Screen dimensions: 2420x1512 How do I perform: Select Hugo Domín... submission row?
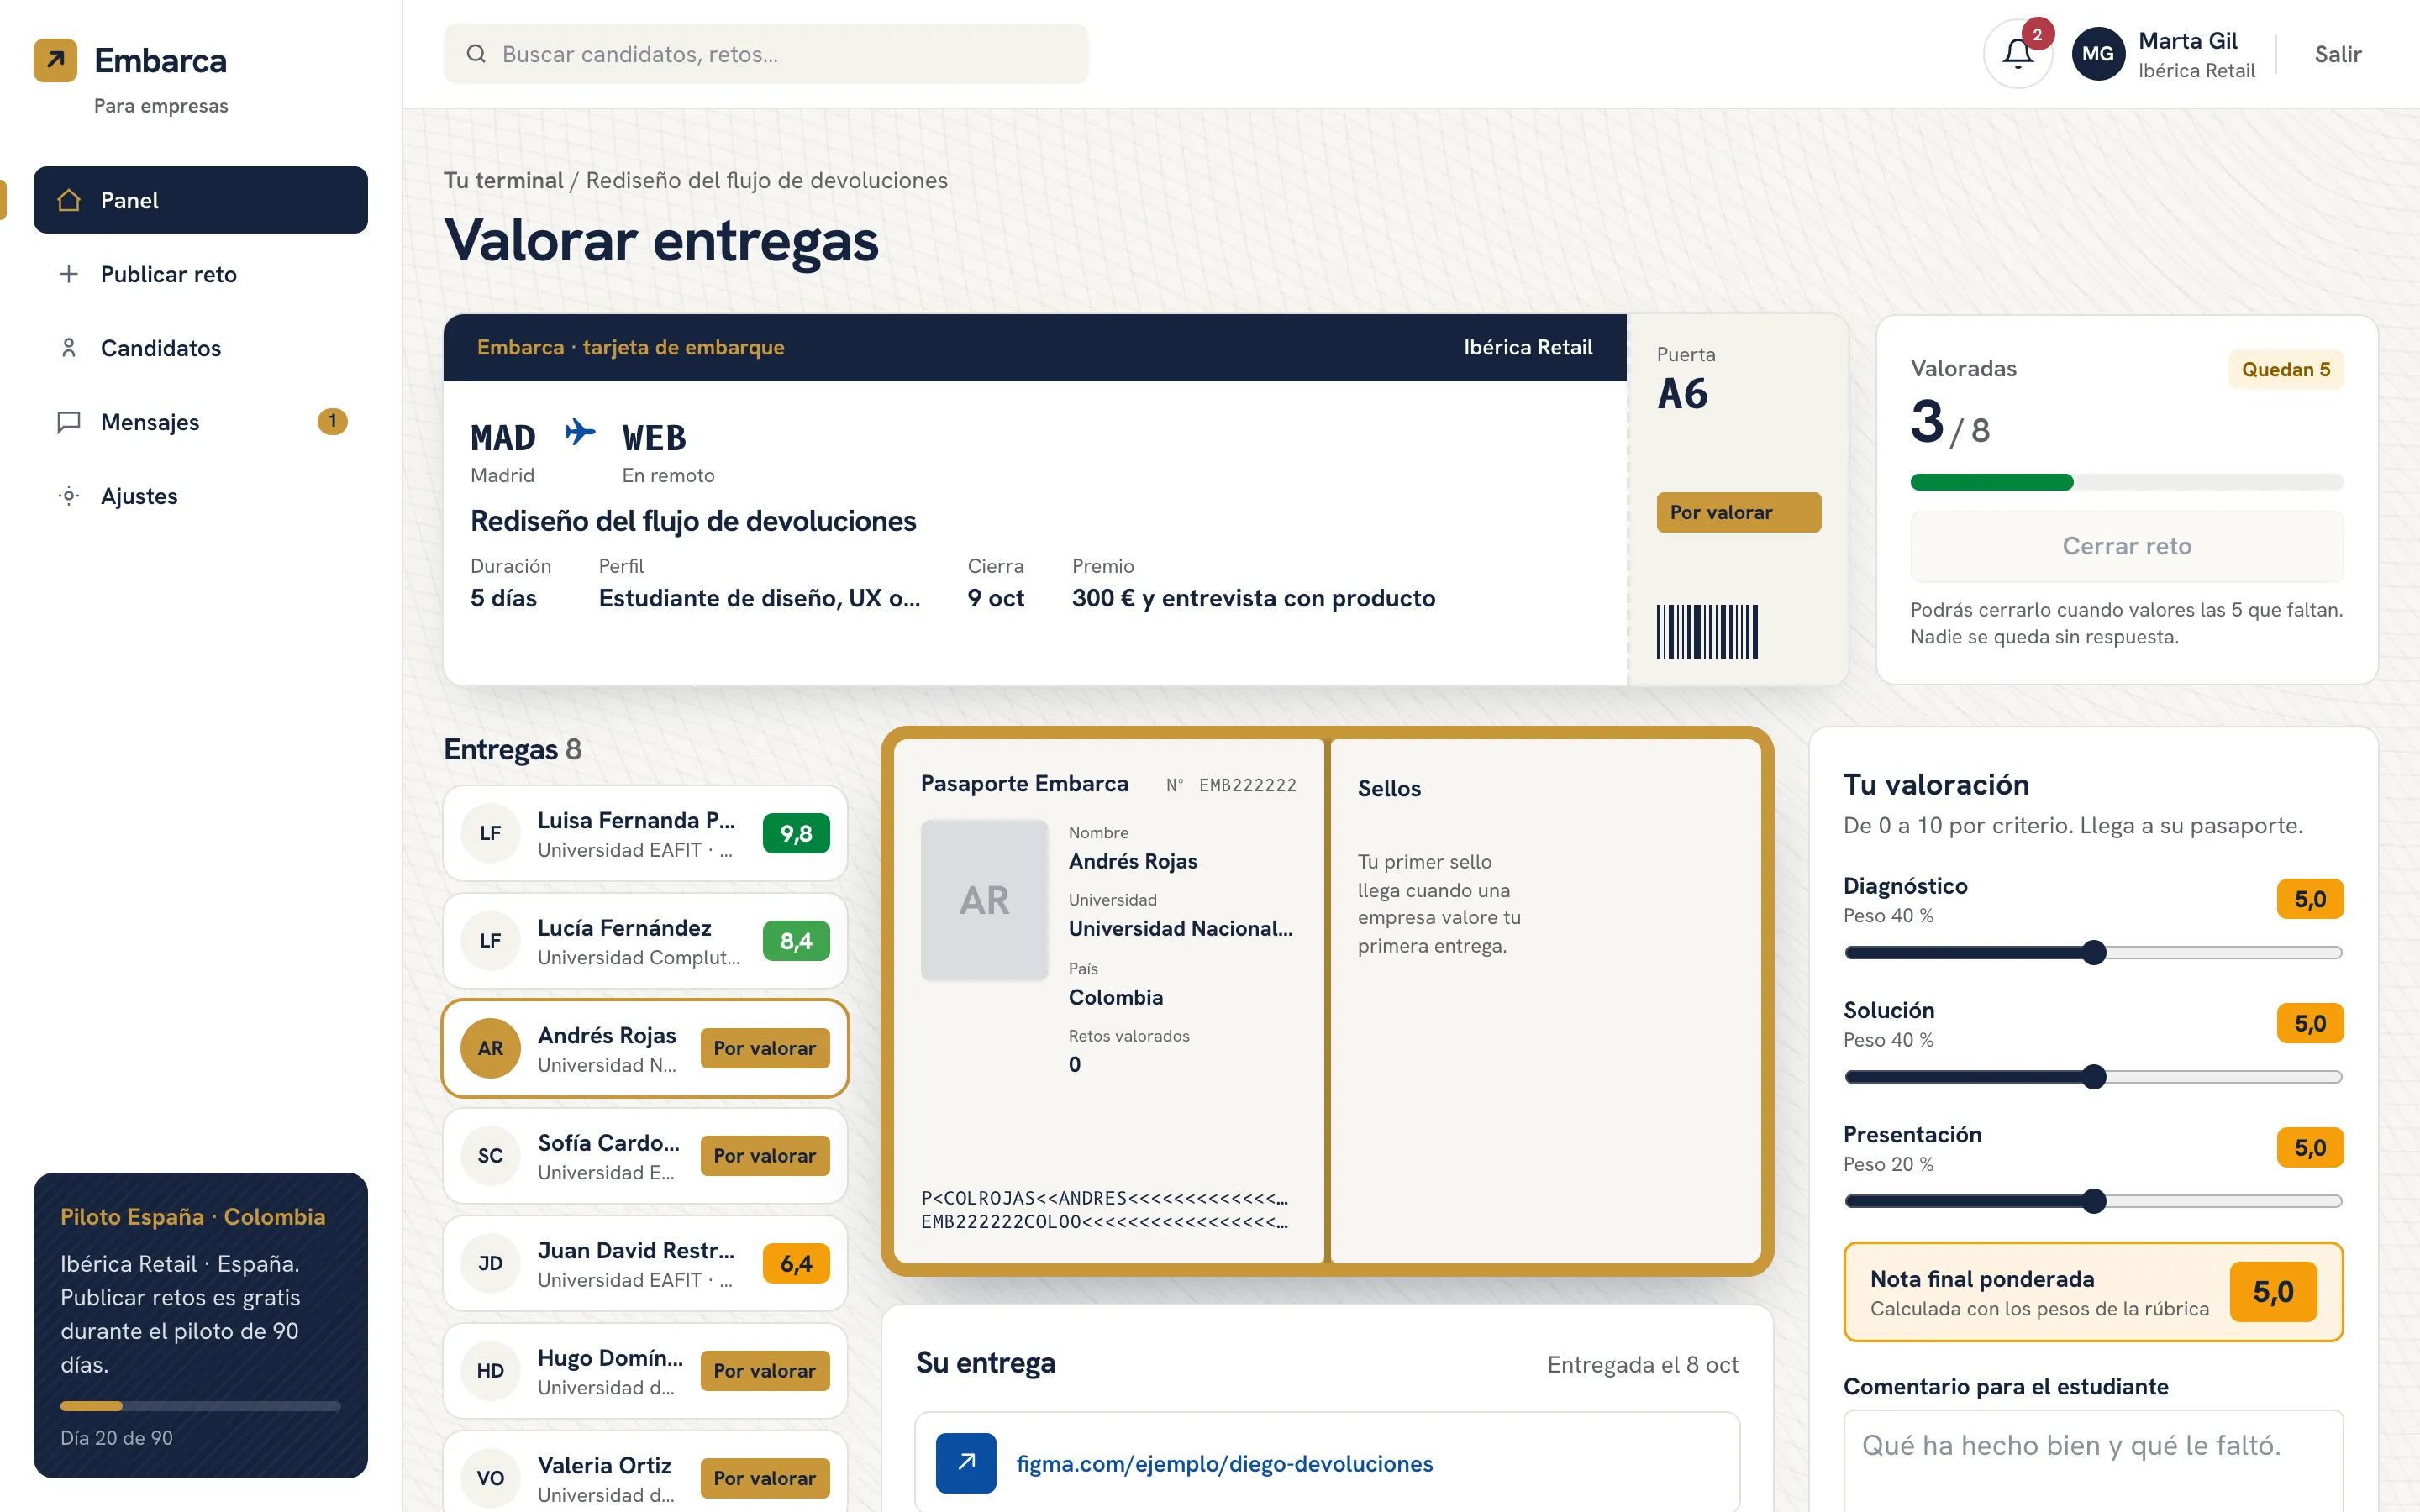pos(645,1370)
